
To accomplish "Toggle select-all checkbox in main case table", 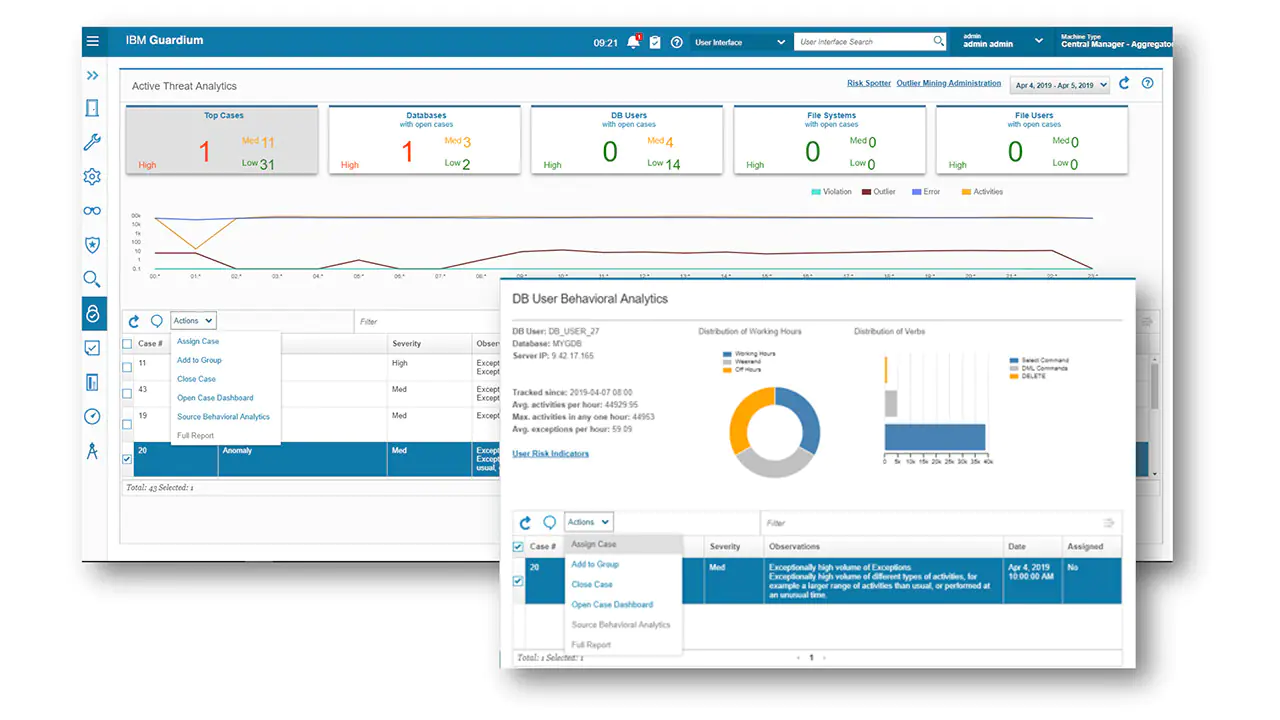I will (x=127, y=344).
